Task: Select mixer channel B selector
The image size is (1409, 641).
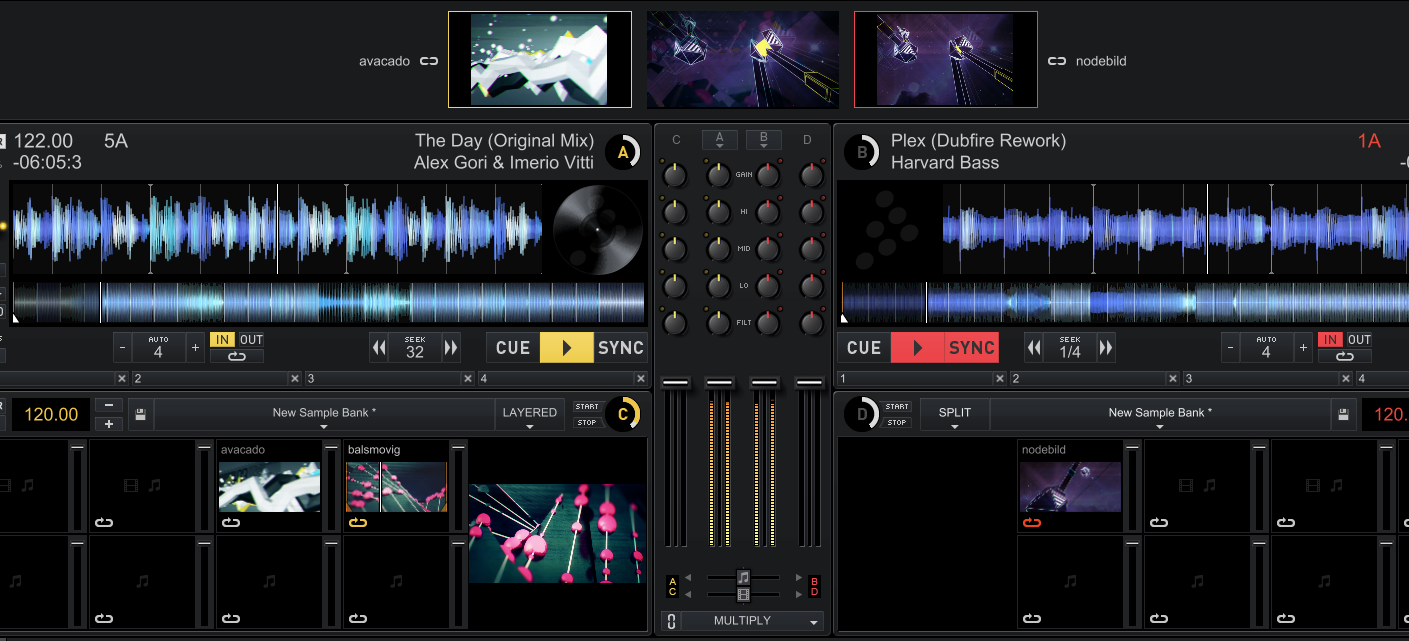Action: (764, 140)
